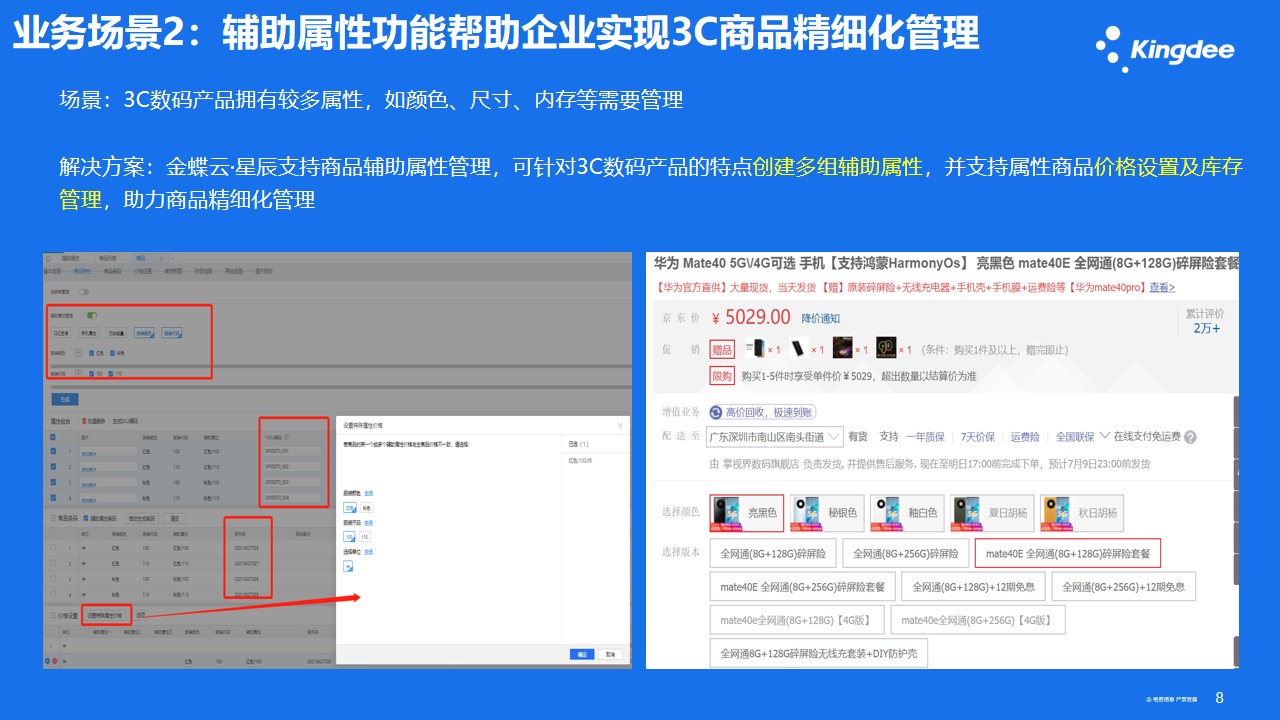Click the SKU field SP00070_003
Image resolution: width=1280 pixels, height=720 pixels.
291,482
